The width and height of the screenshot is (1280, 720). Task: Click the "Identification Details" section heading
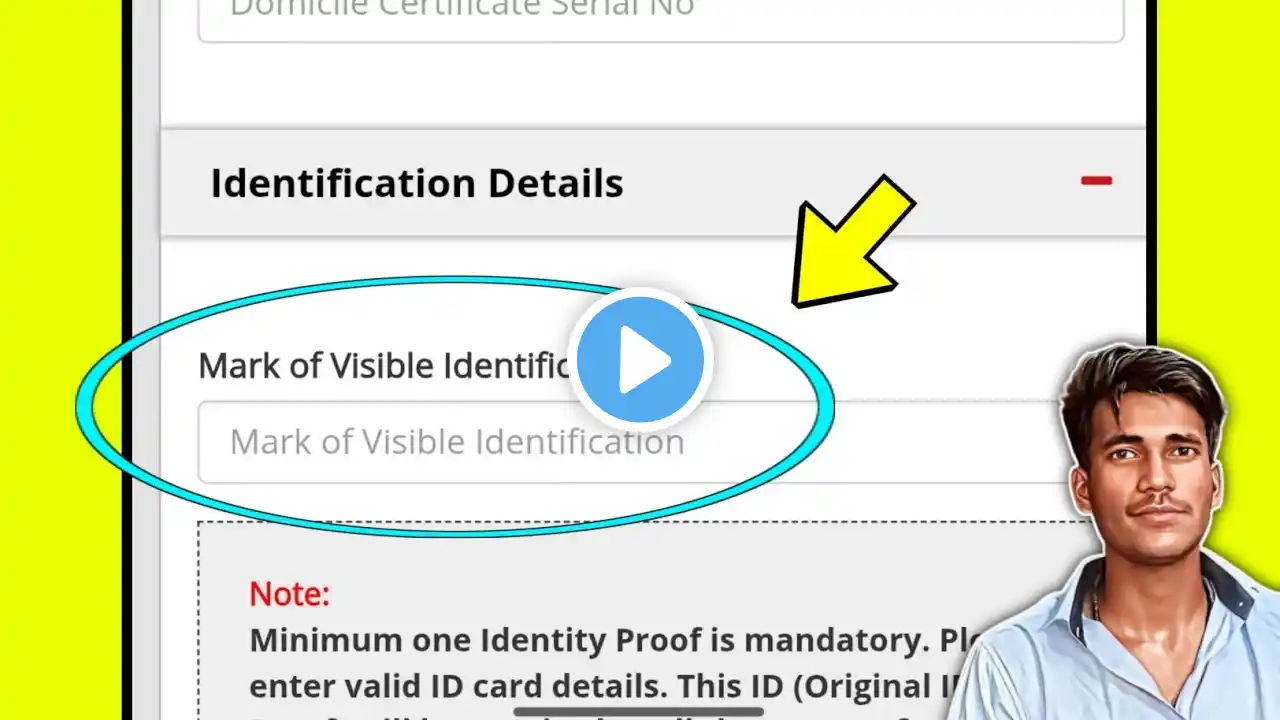[x=416, y=184]
